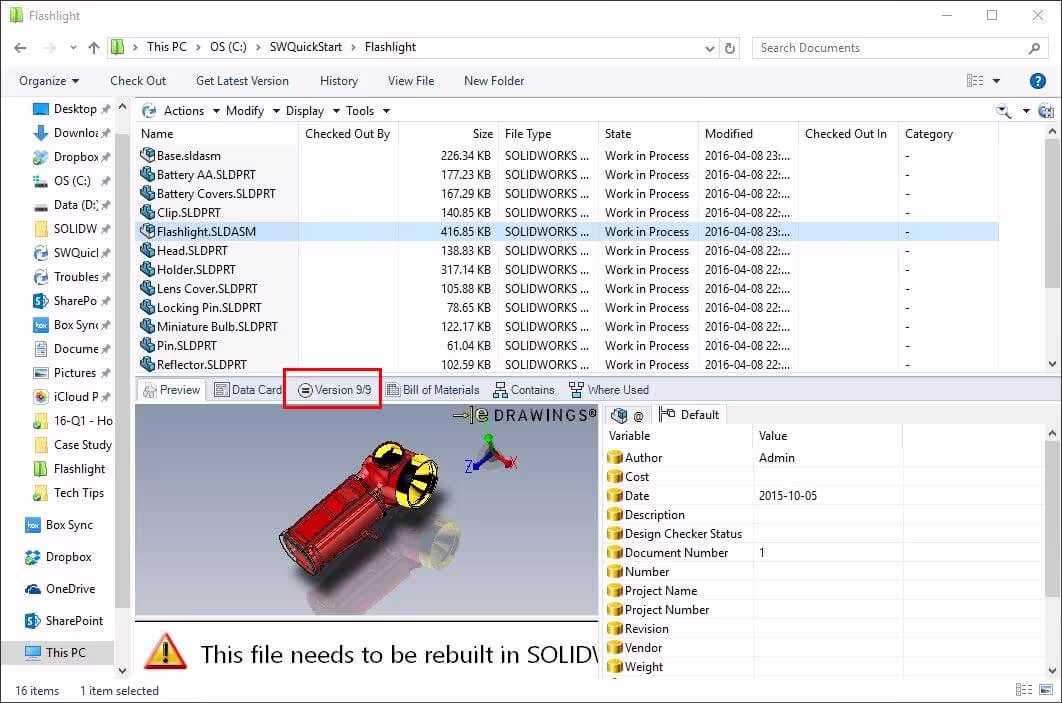Open the Version 9/9 tab
This screenshot has height=703, width=1062.
[335, 390]
